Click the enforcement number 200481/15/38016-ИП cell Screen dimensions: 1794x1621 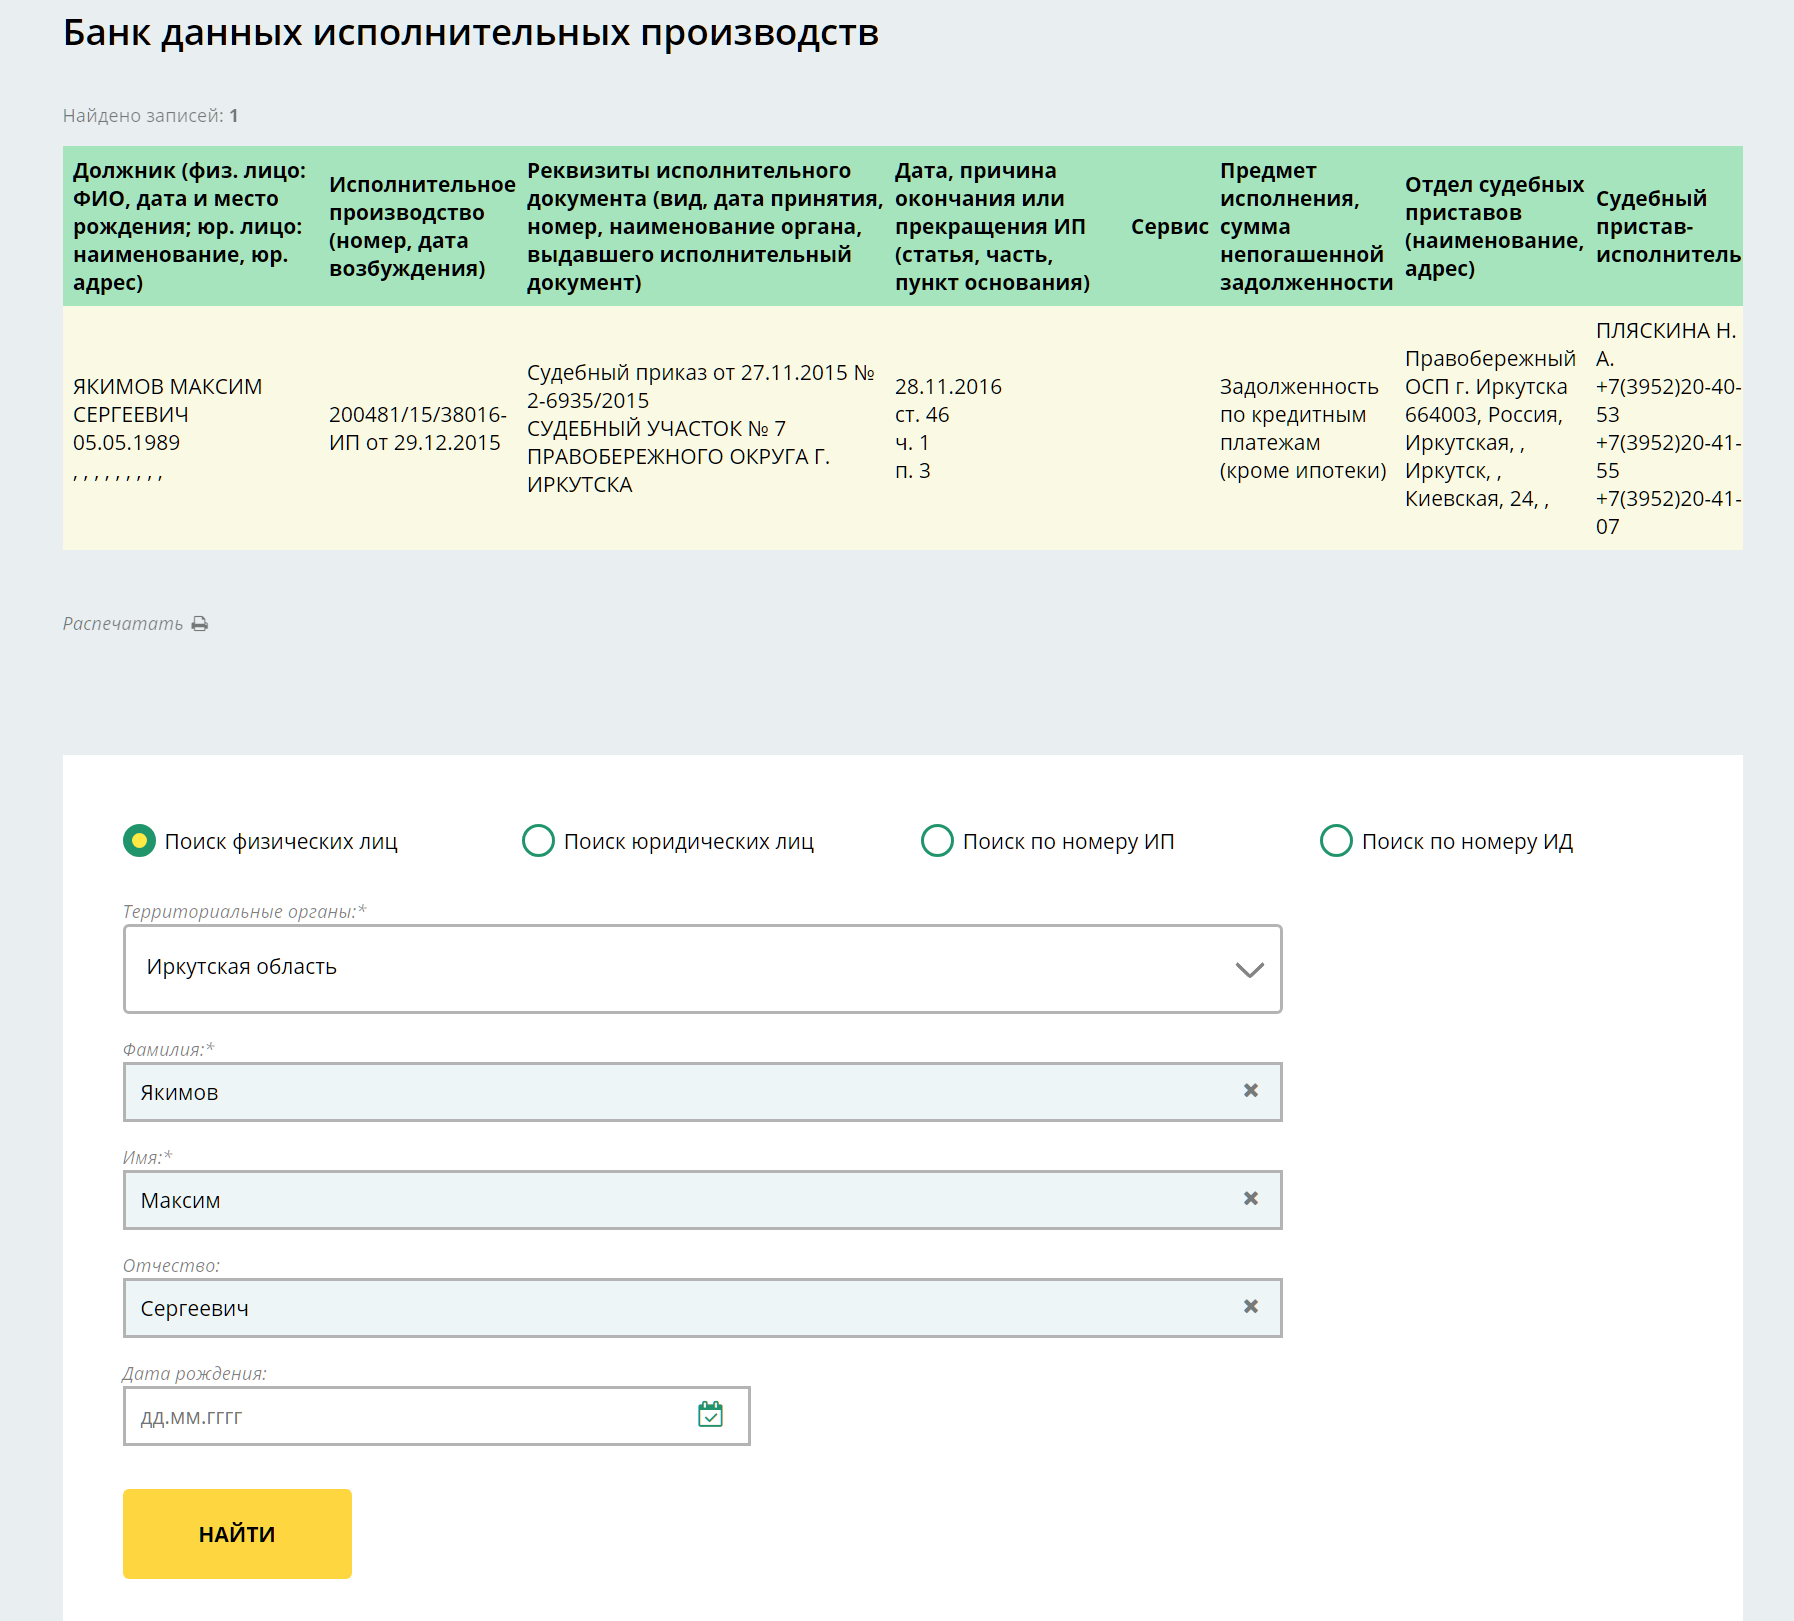(x=417, y=428)
